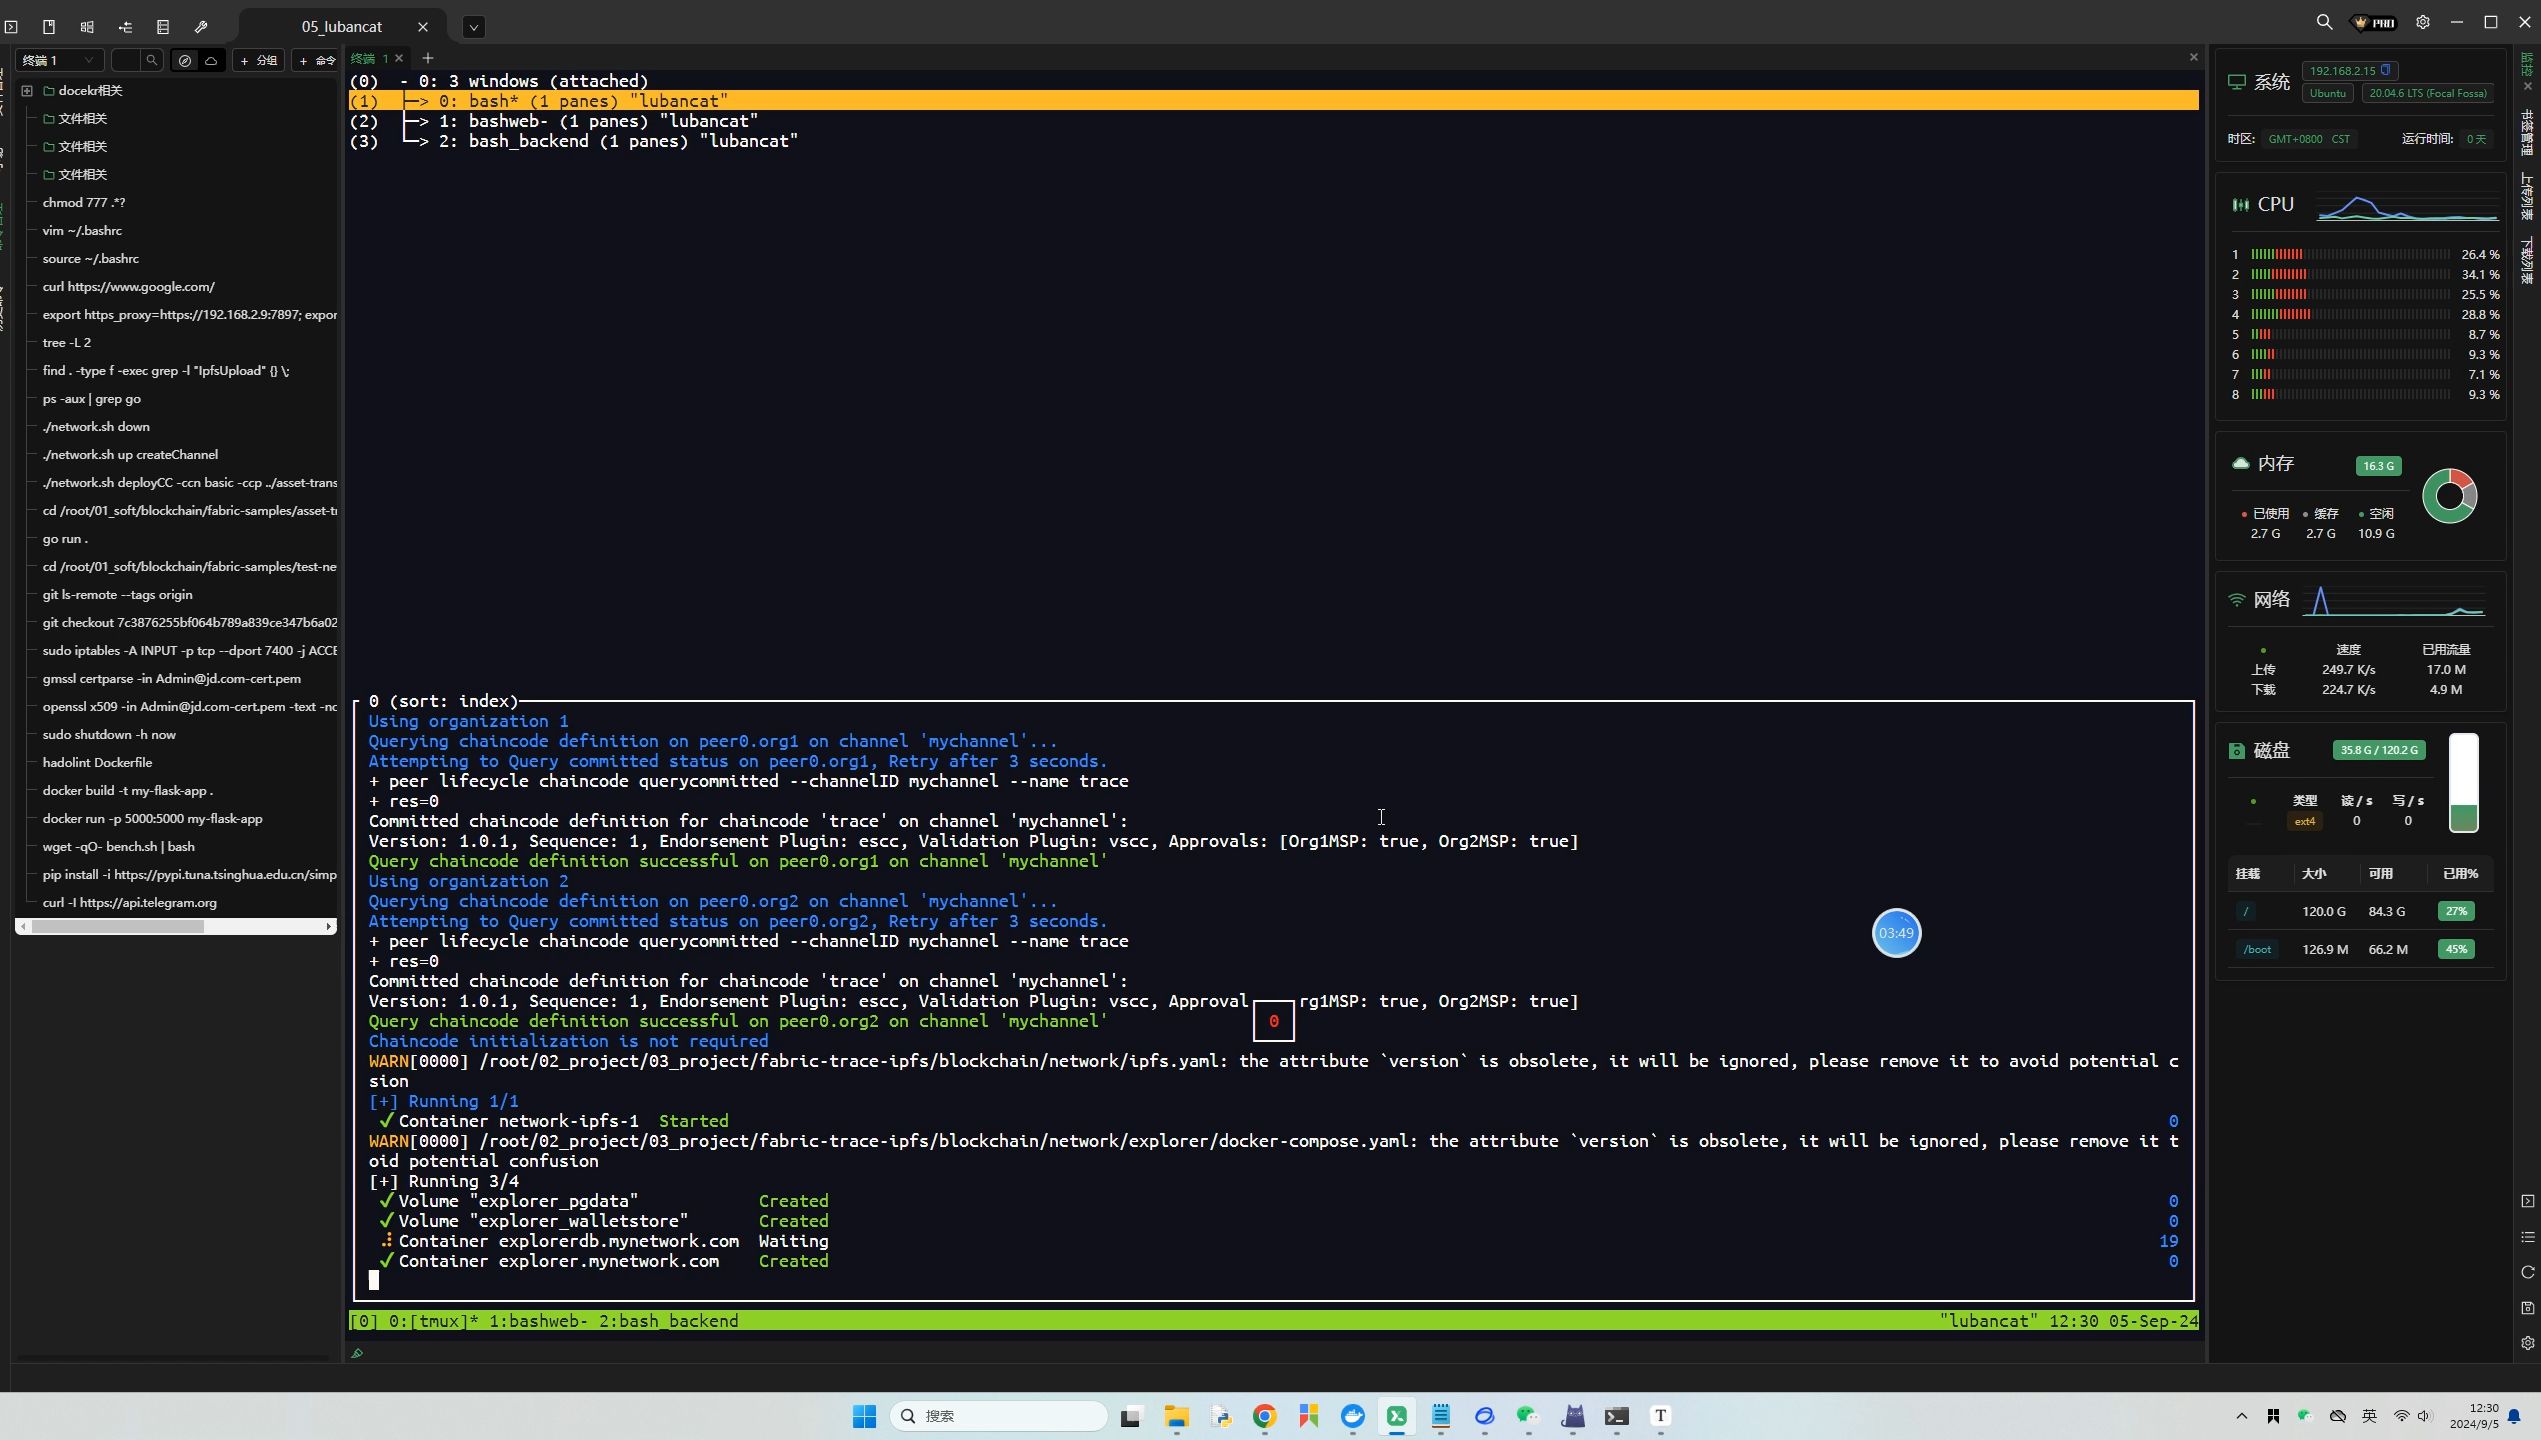Click the command search input field

click(128, 61)
